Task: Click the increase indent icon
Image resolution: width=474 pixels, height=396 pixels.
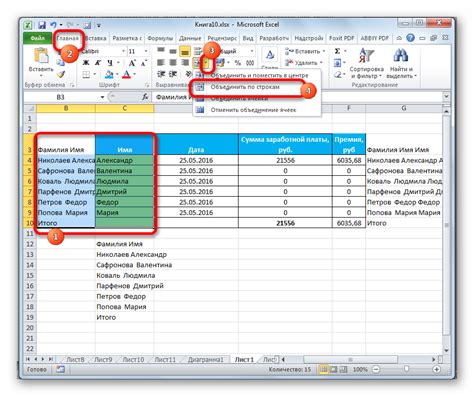Action: (173, 74)
